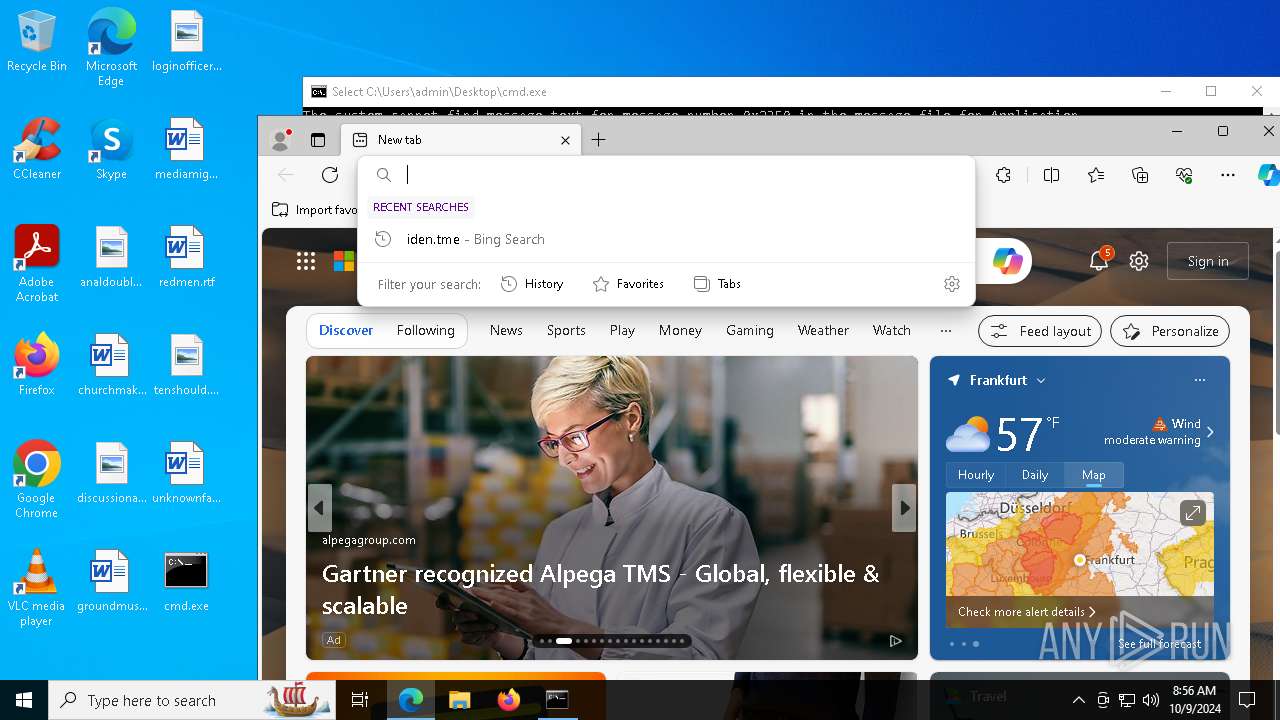1280x720 pixels.
Task: Open Edge Extensions puzzle icon
Action: tap(1004, 175)
